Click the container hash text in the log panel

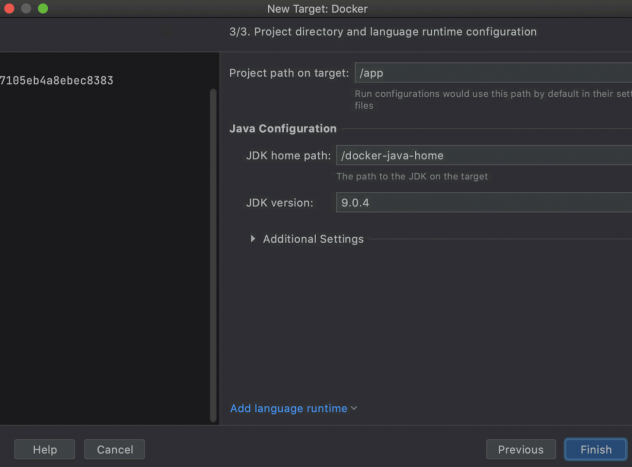(56, 80)
